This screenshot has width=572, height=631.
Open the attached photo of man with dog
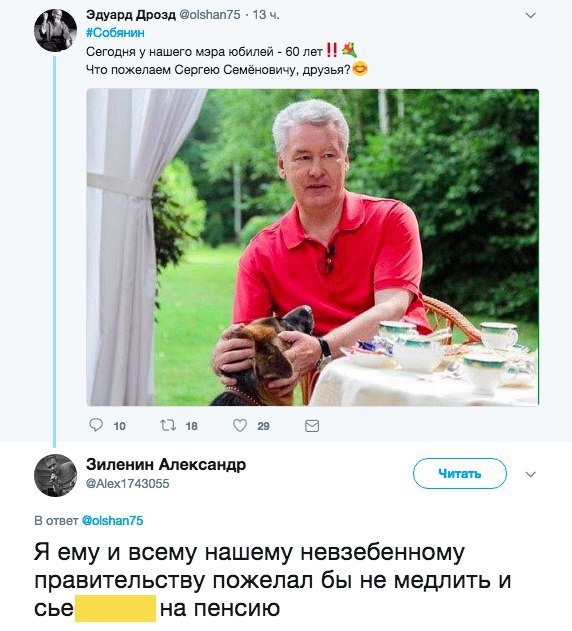(312, 247)
